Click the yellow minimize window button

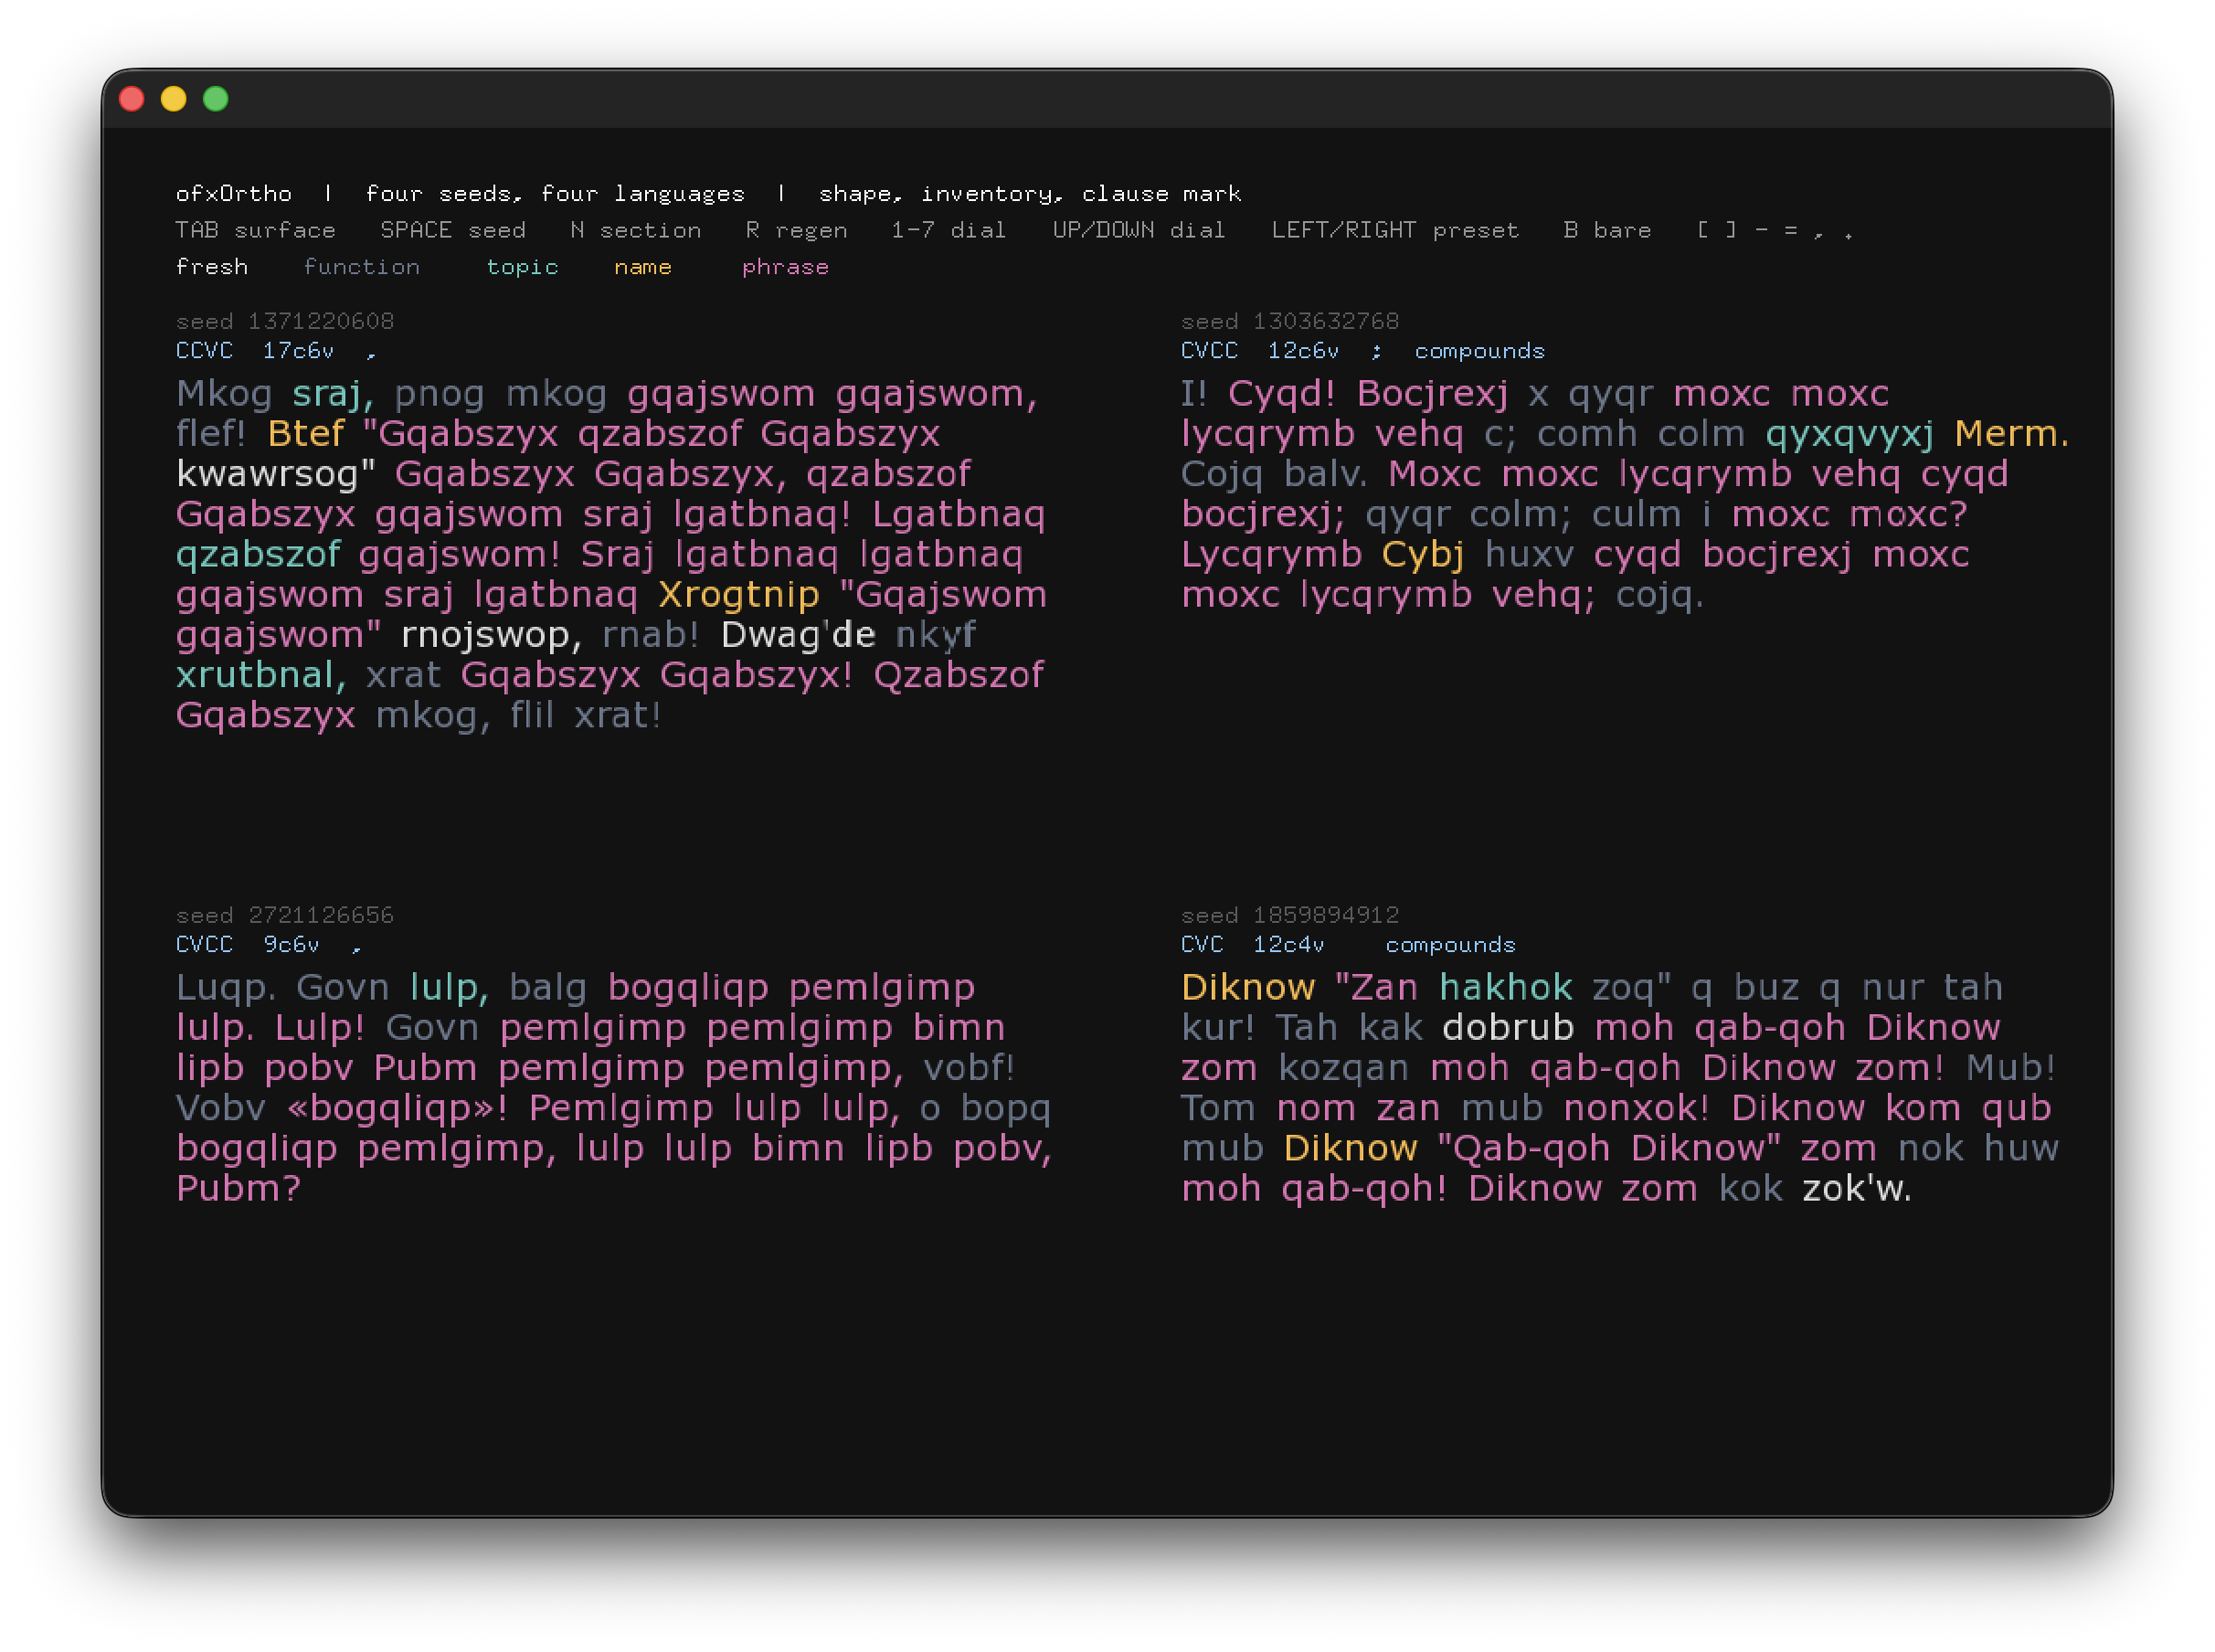[x=174, y=99]
